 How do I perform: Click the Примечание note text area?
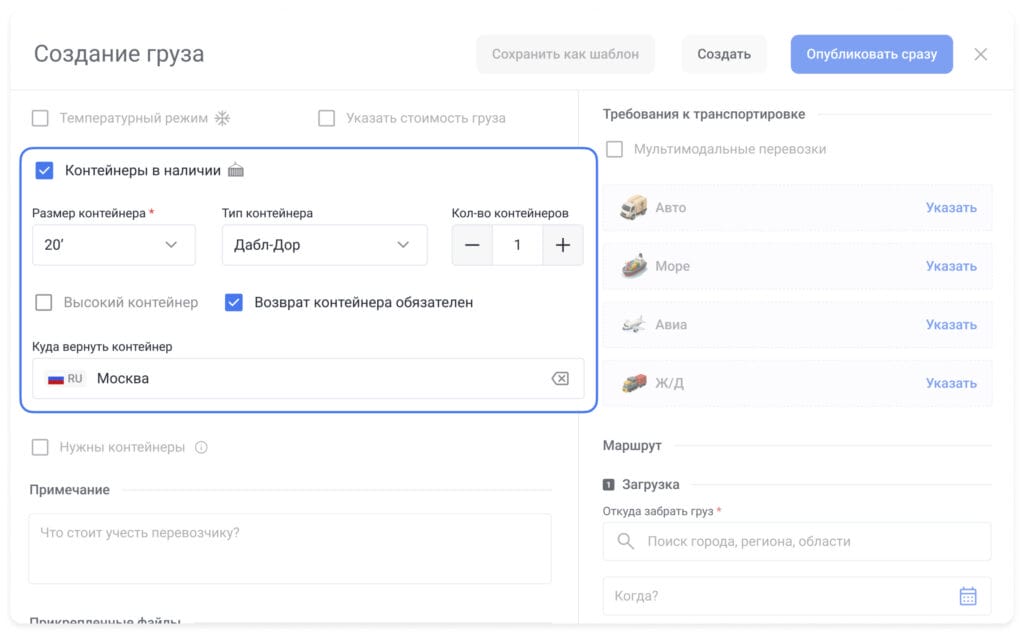[x=290, y=548]
